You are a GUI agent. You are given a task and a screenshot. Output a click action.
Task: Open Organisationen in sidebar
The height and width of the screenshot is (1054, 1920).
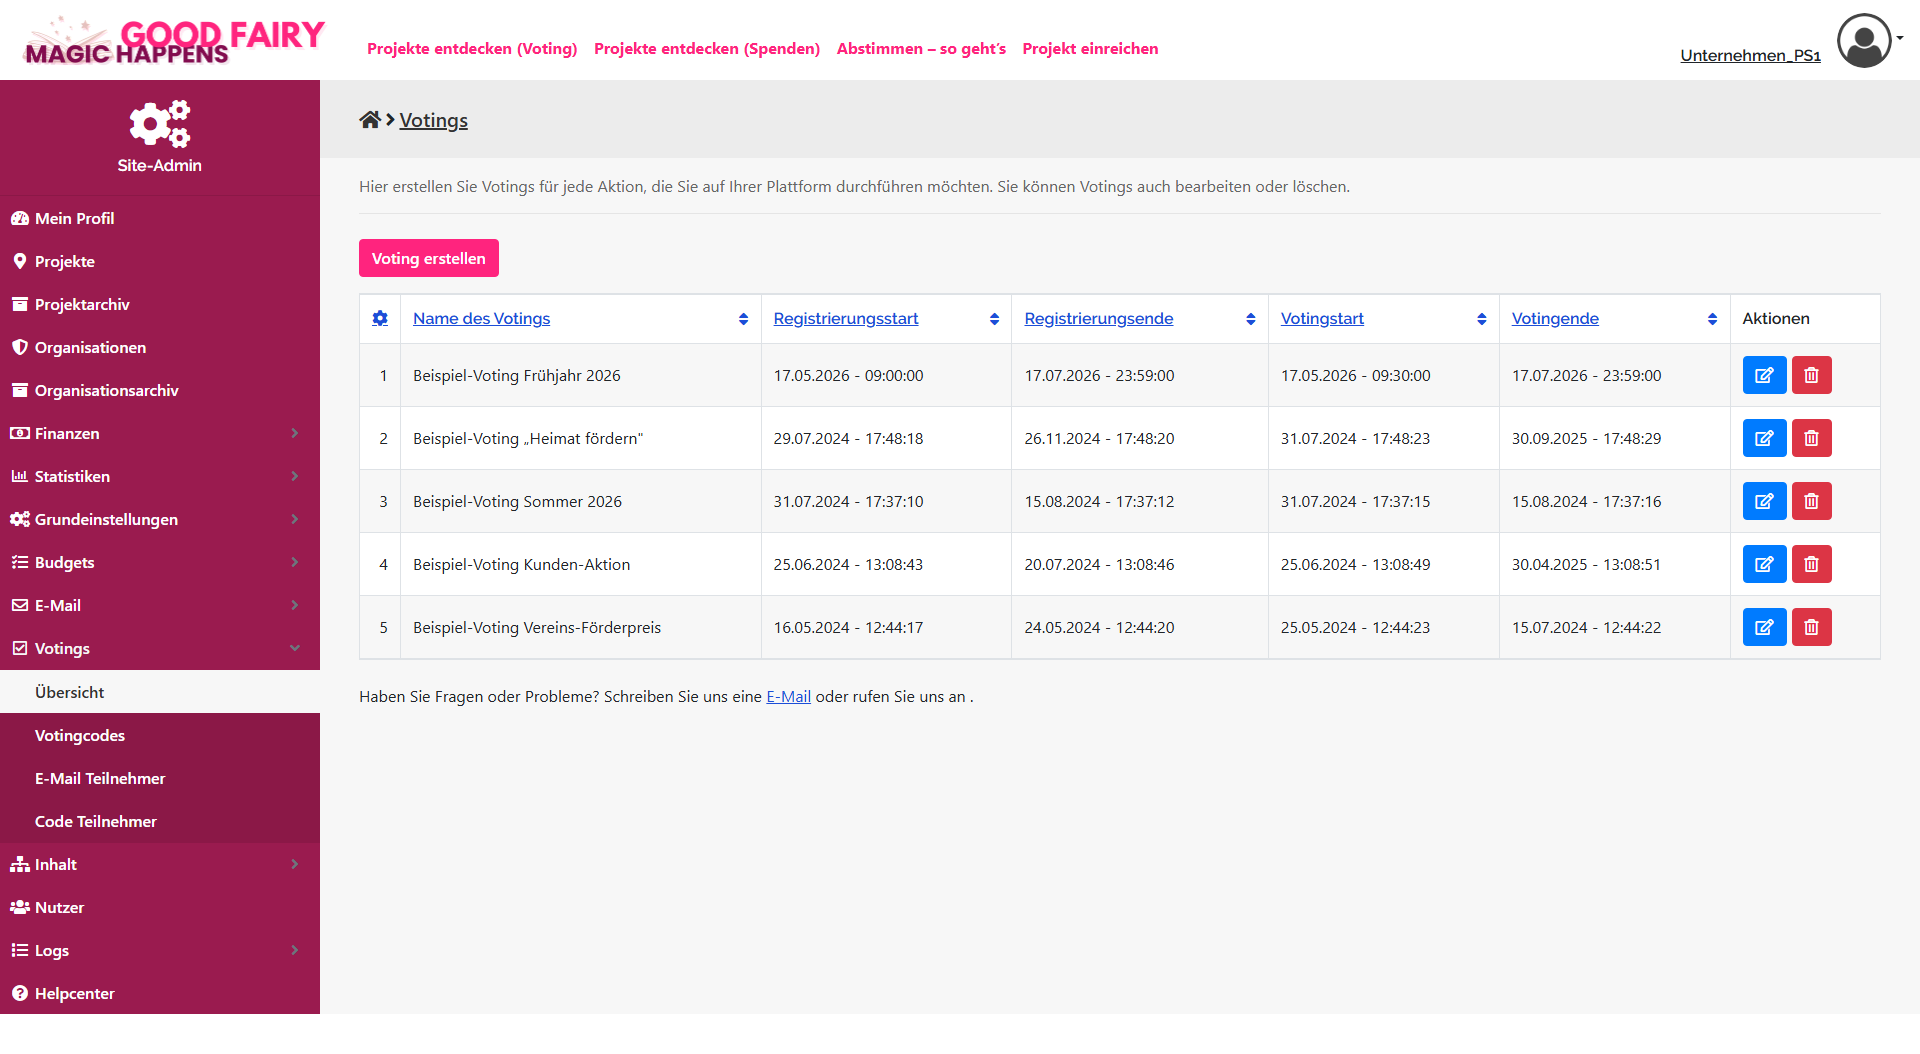point(160,347)
